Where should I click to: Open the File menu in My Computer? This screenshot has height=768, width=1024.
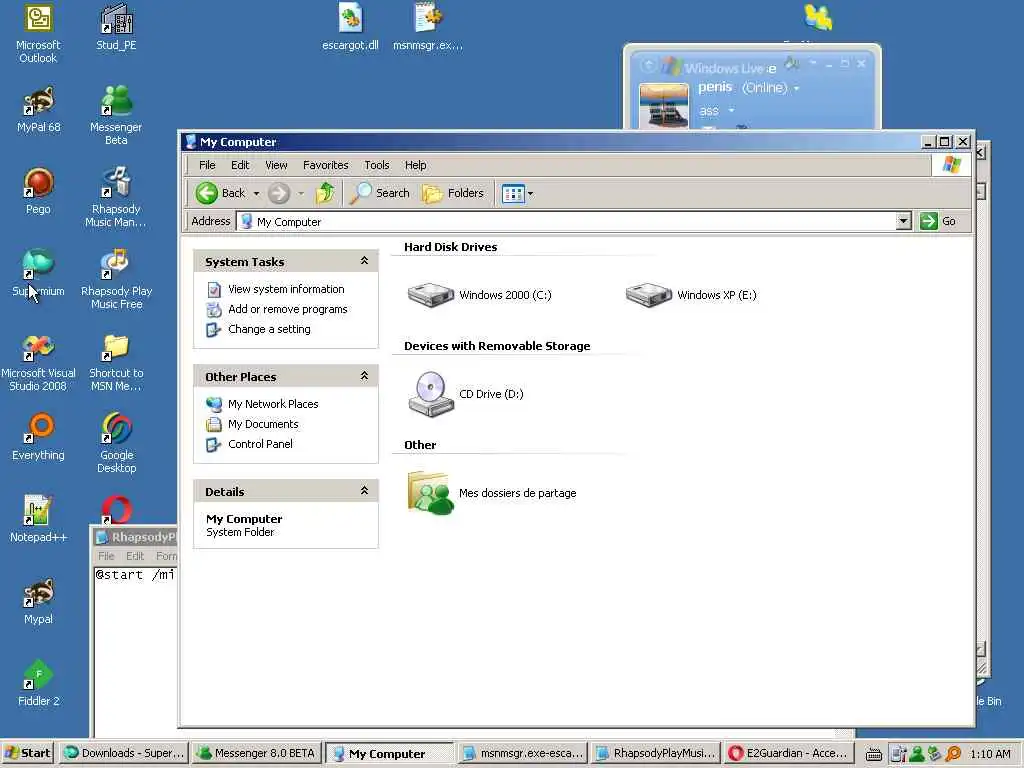(x=207, y=165)
